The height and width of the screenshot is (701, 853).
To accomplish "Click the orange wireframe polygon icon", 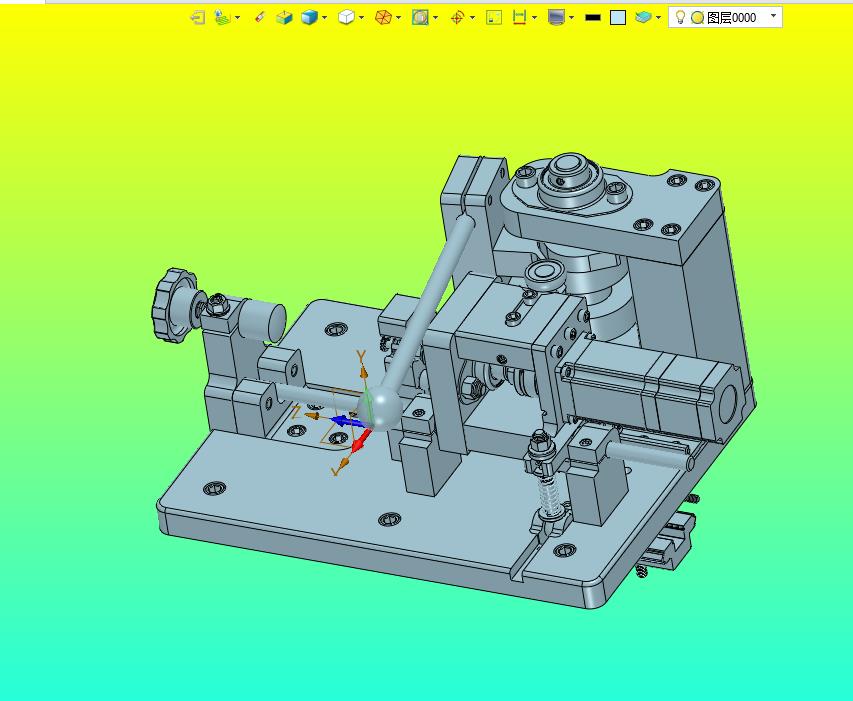I will (383, 18).
